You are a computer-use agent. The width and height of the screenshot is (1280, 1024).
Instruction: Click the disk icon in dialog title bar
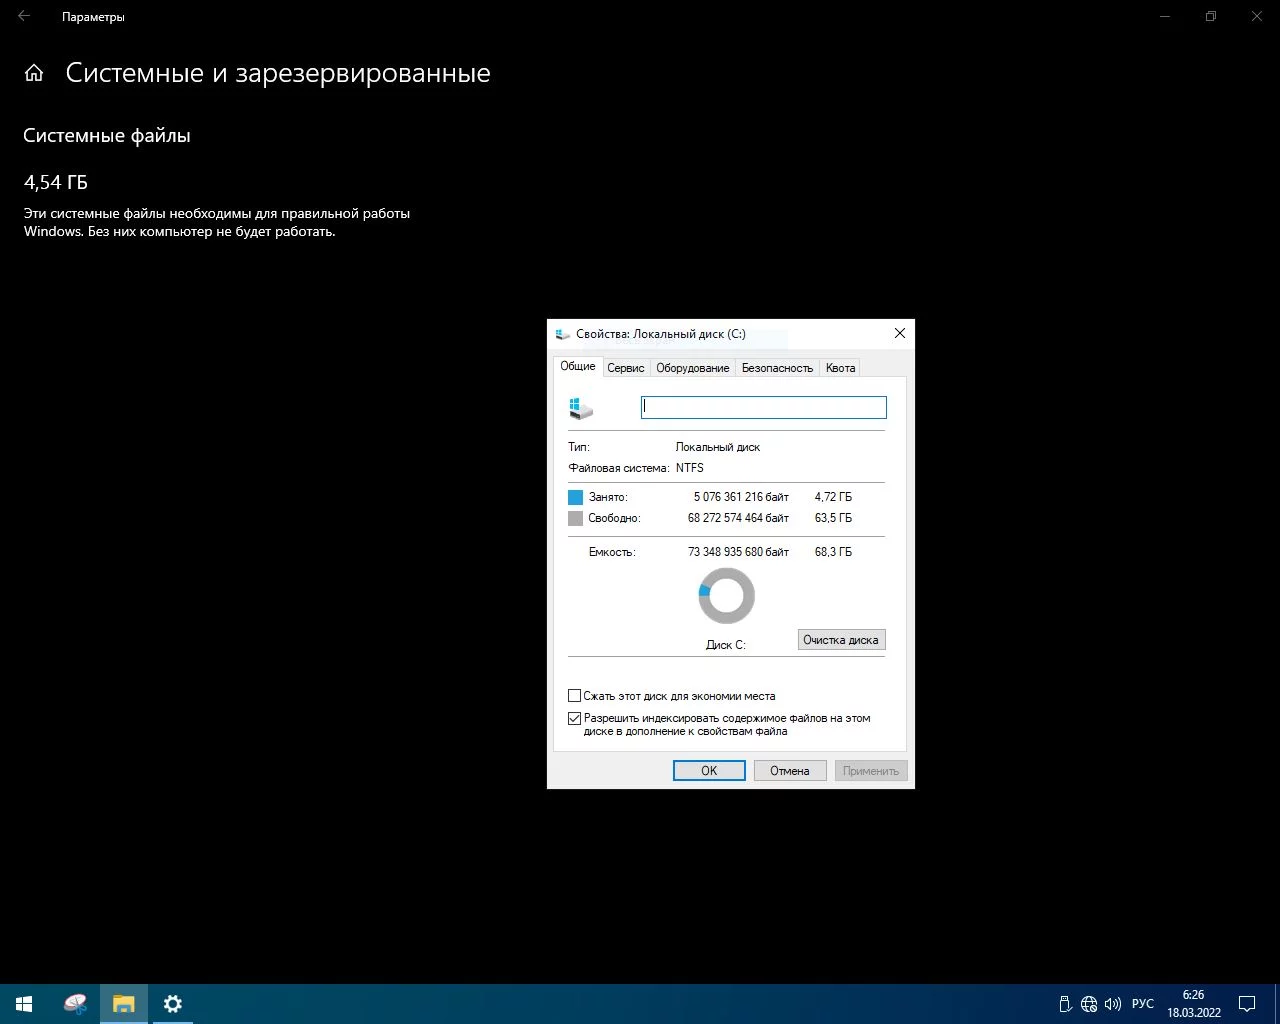pos(563,334)
